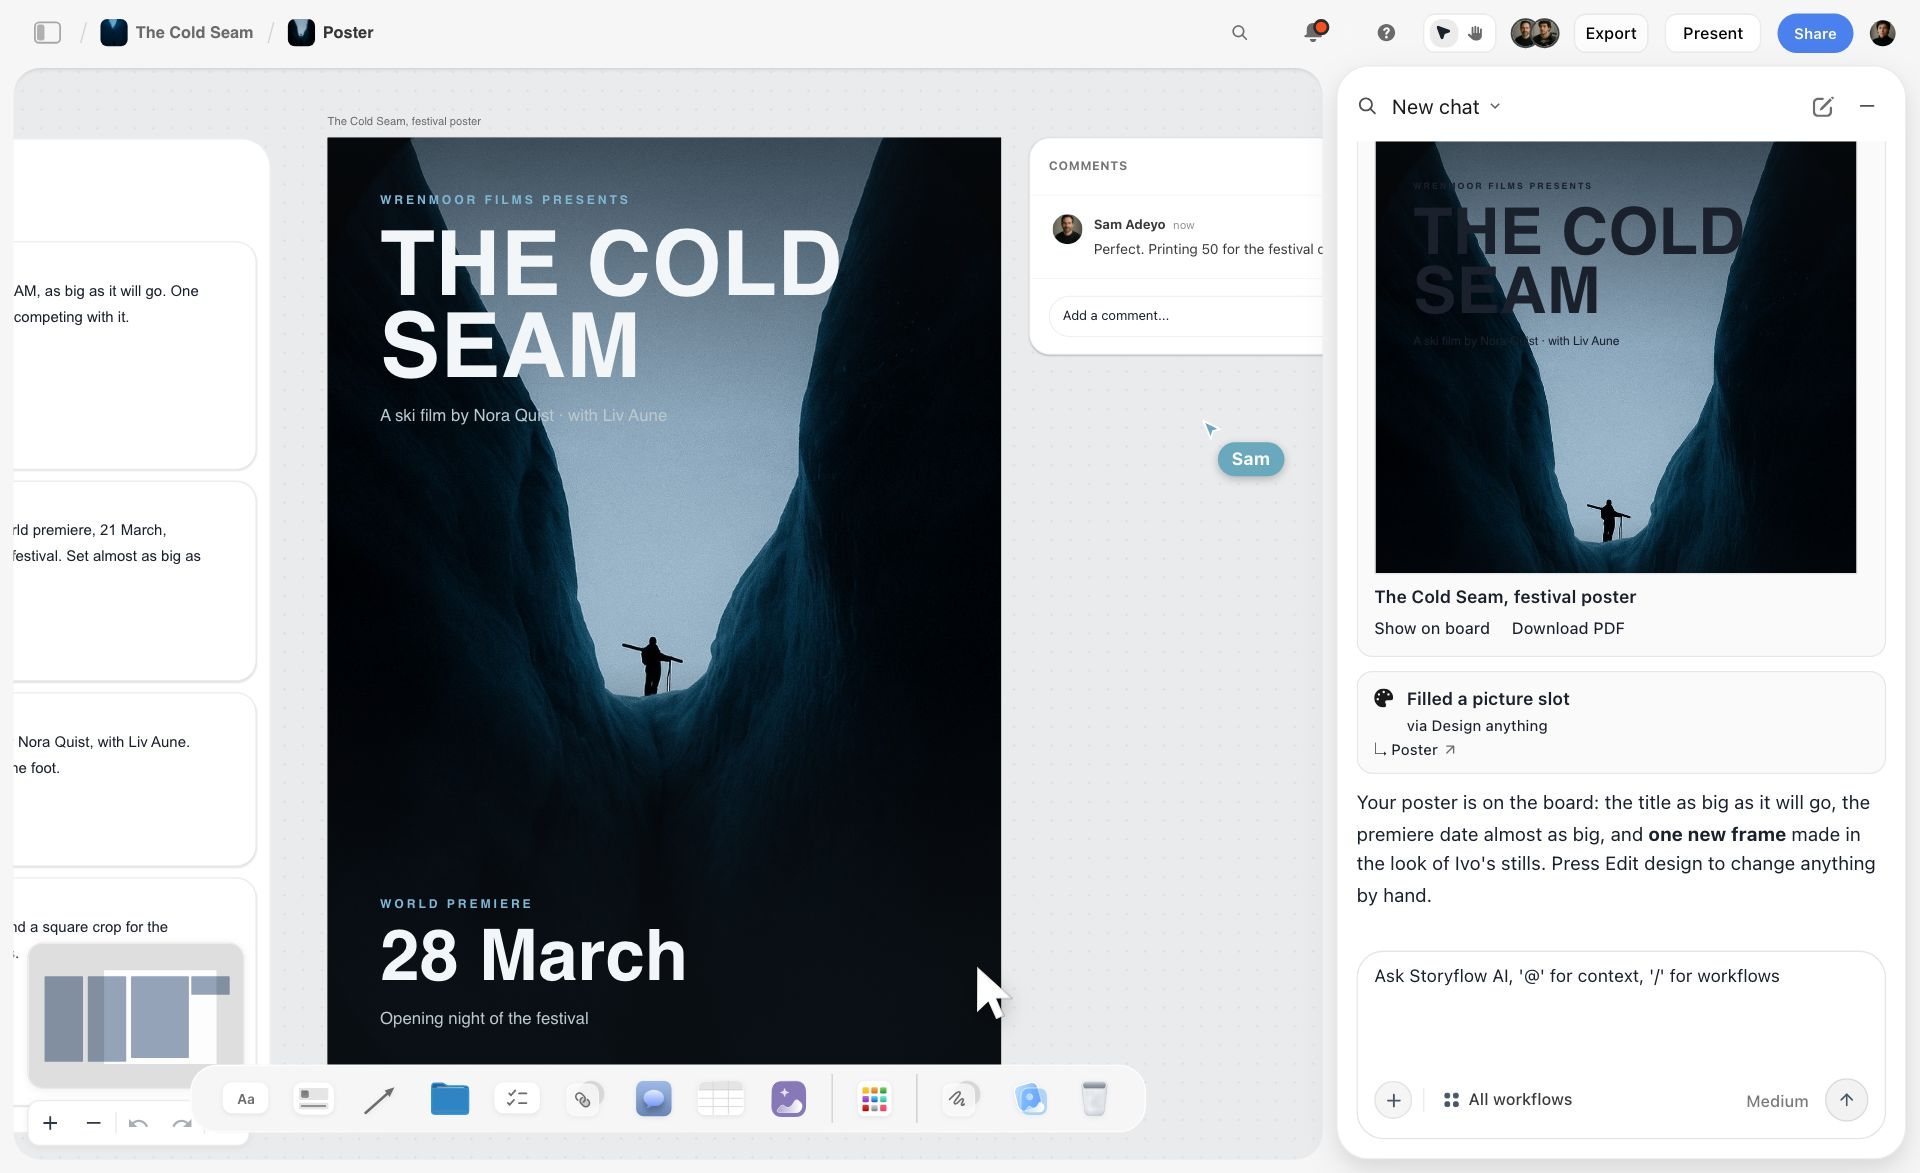Select the table tool
Screen dimensions: 1920x1173
721,1099
